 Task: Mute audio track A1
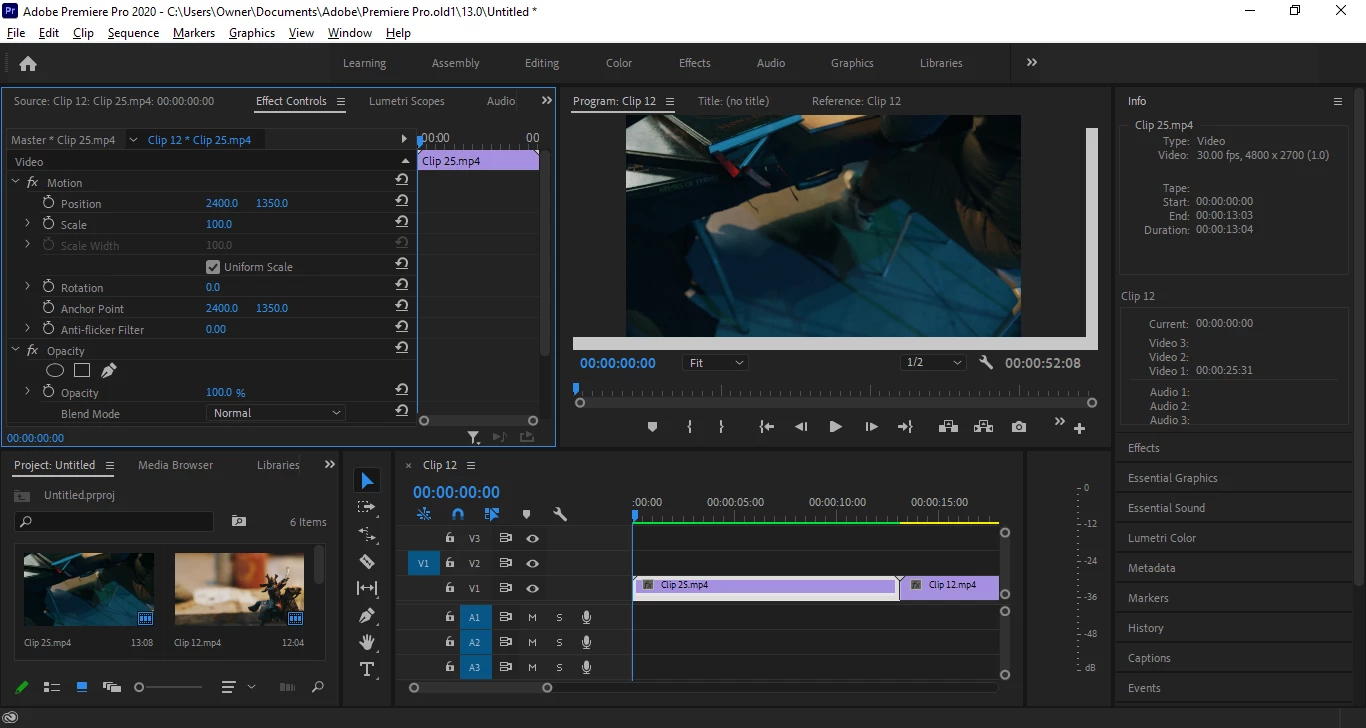(x=532, y=617)
